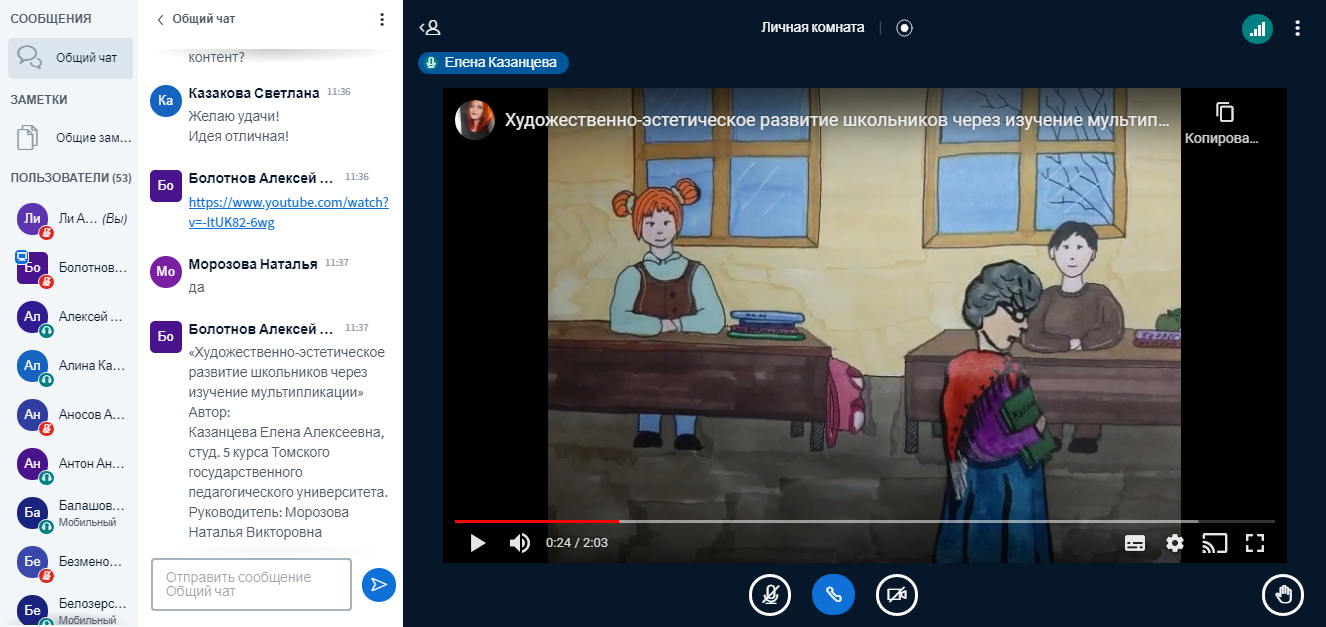The height and width of the screenshot is (627, 1326).
Task: Click the name Казакова Светлана in chat
Action: (254, 93)
